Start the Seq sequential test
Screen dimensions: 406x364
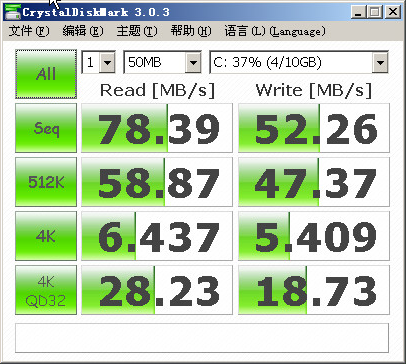click(46, 128)
